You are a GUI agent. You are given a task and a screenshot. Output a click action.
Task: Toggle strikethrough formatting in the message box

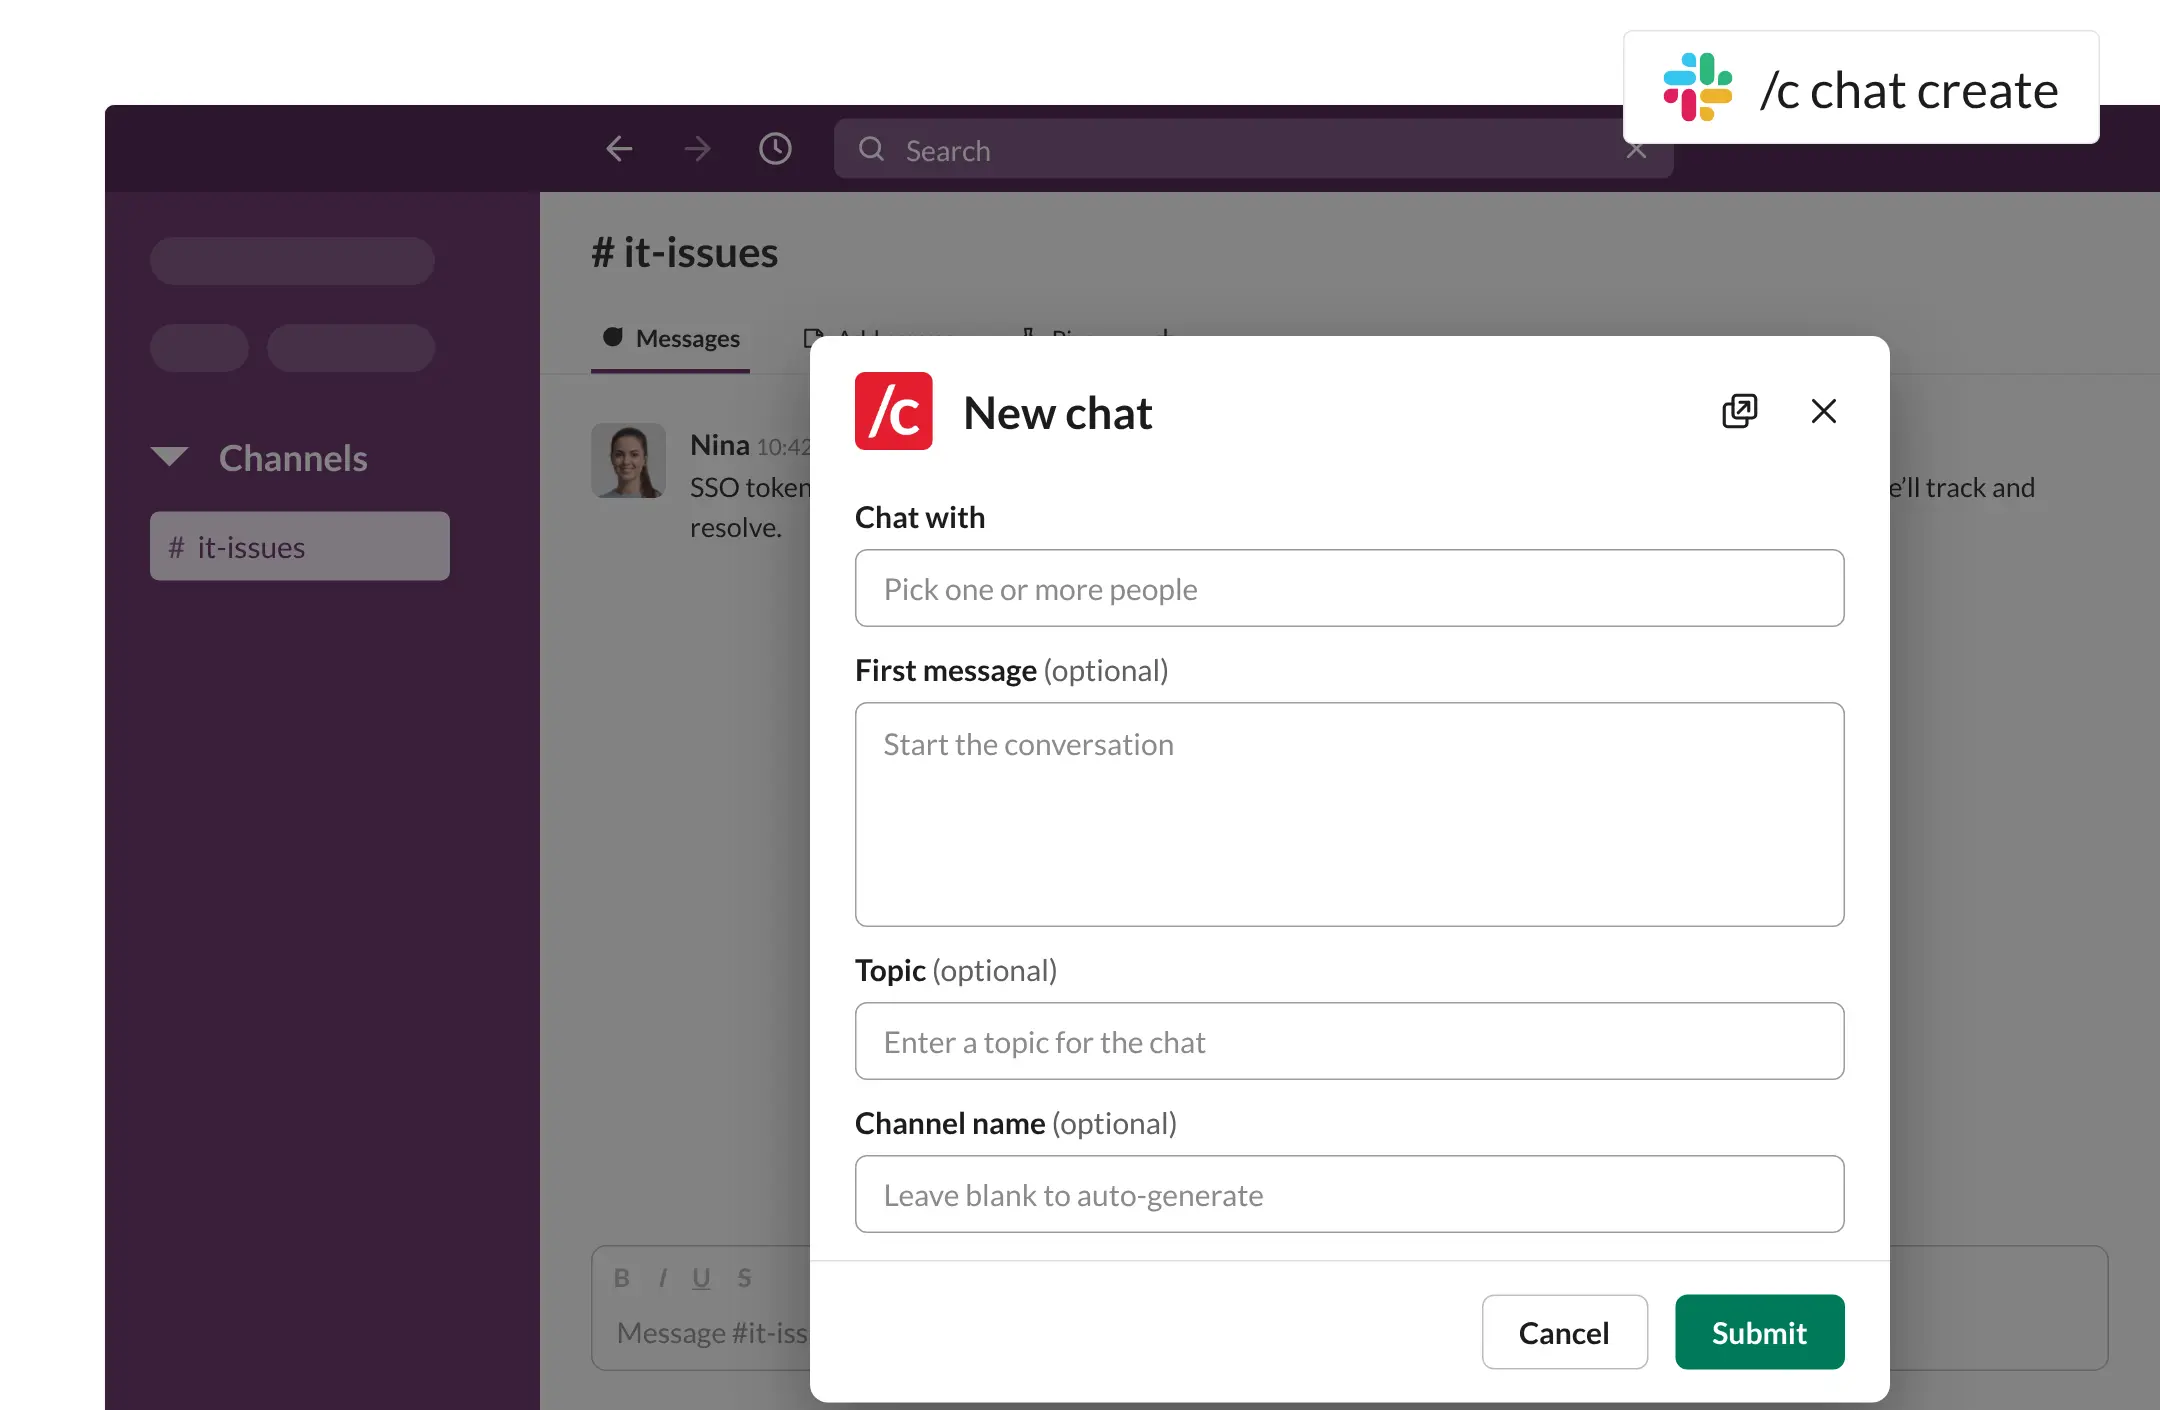click(744, 1278)
